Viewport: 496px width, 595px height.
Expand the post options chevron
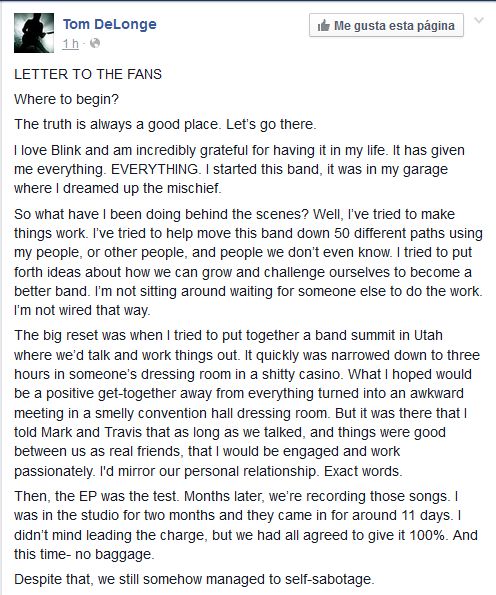point(479,20)
